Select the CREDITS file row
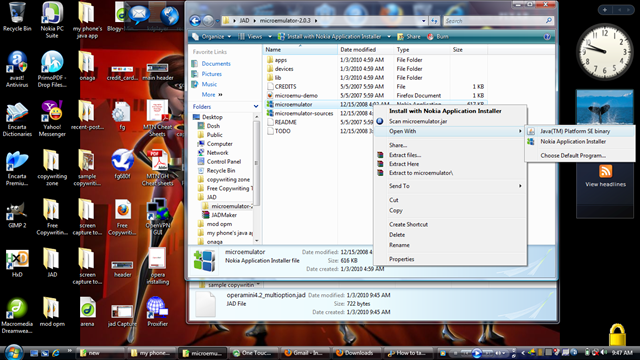The width and height of the screenshot is (640, 360). pos(376,87)
